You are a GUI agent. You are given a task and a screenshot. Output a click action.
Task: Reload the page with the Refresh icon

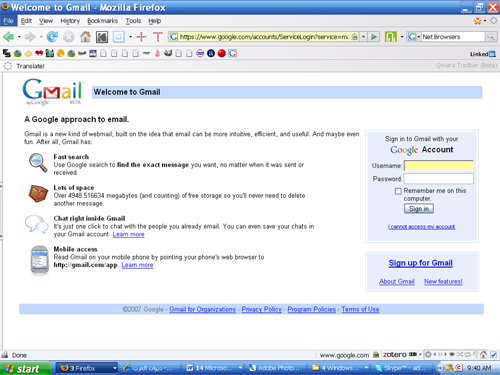(52, 37)
